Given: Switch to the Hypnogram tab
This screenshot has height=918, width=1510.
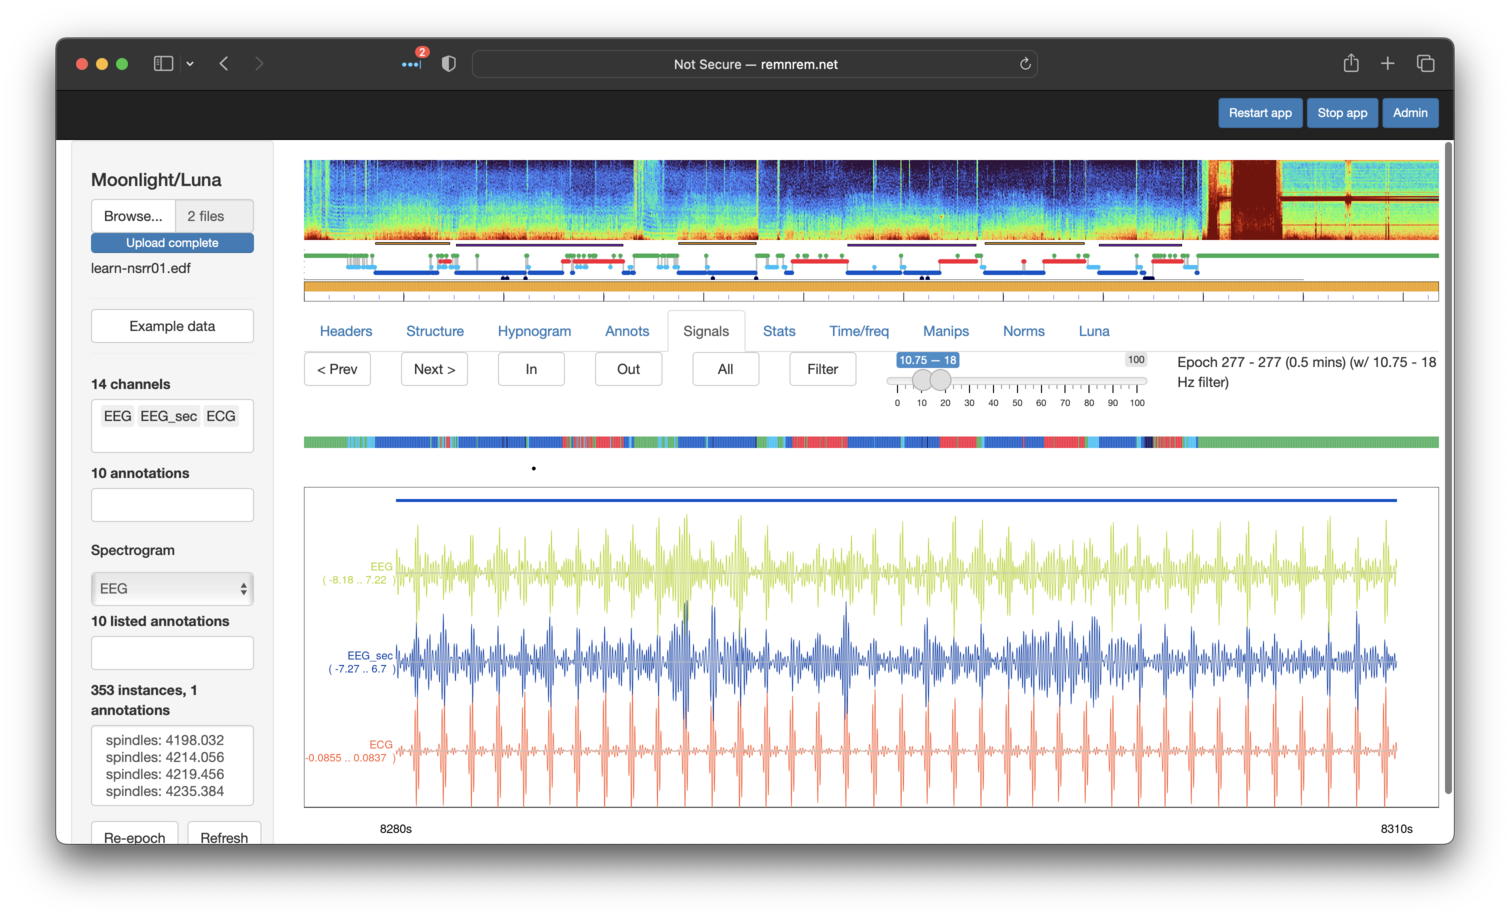Looking at the screenshot, I should (534, 331).
